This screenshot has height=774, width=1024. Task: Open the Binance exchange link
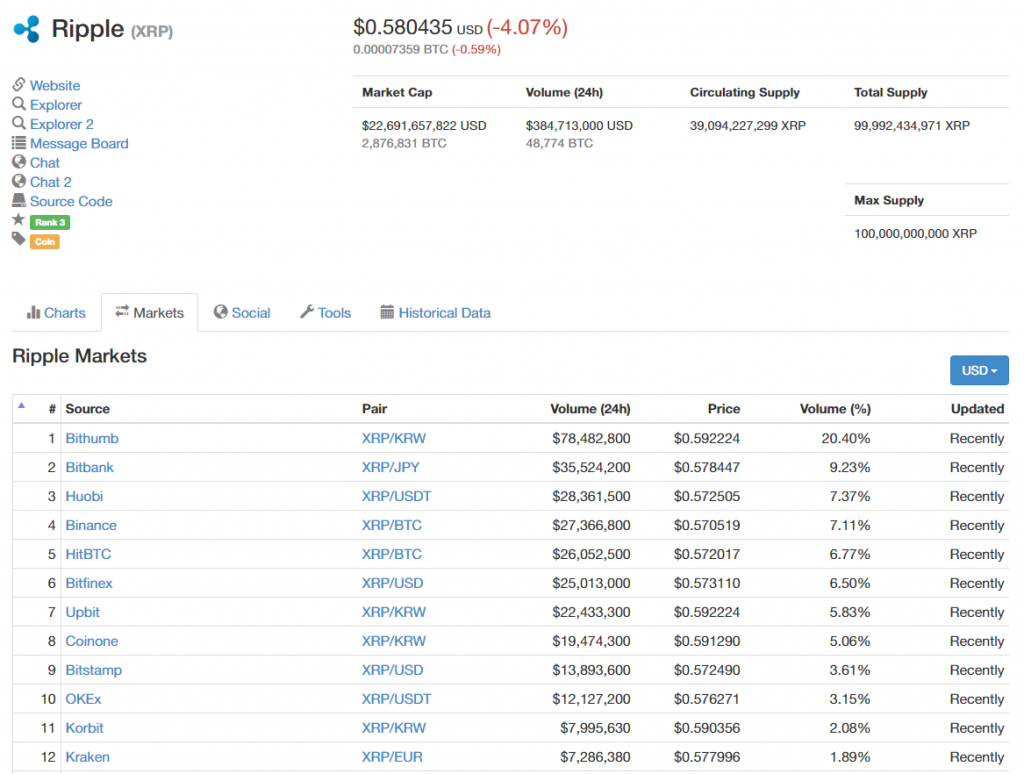click(91, 525)
